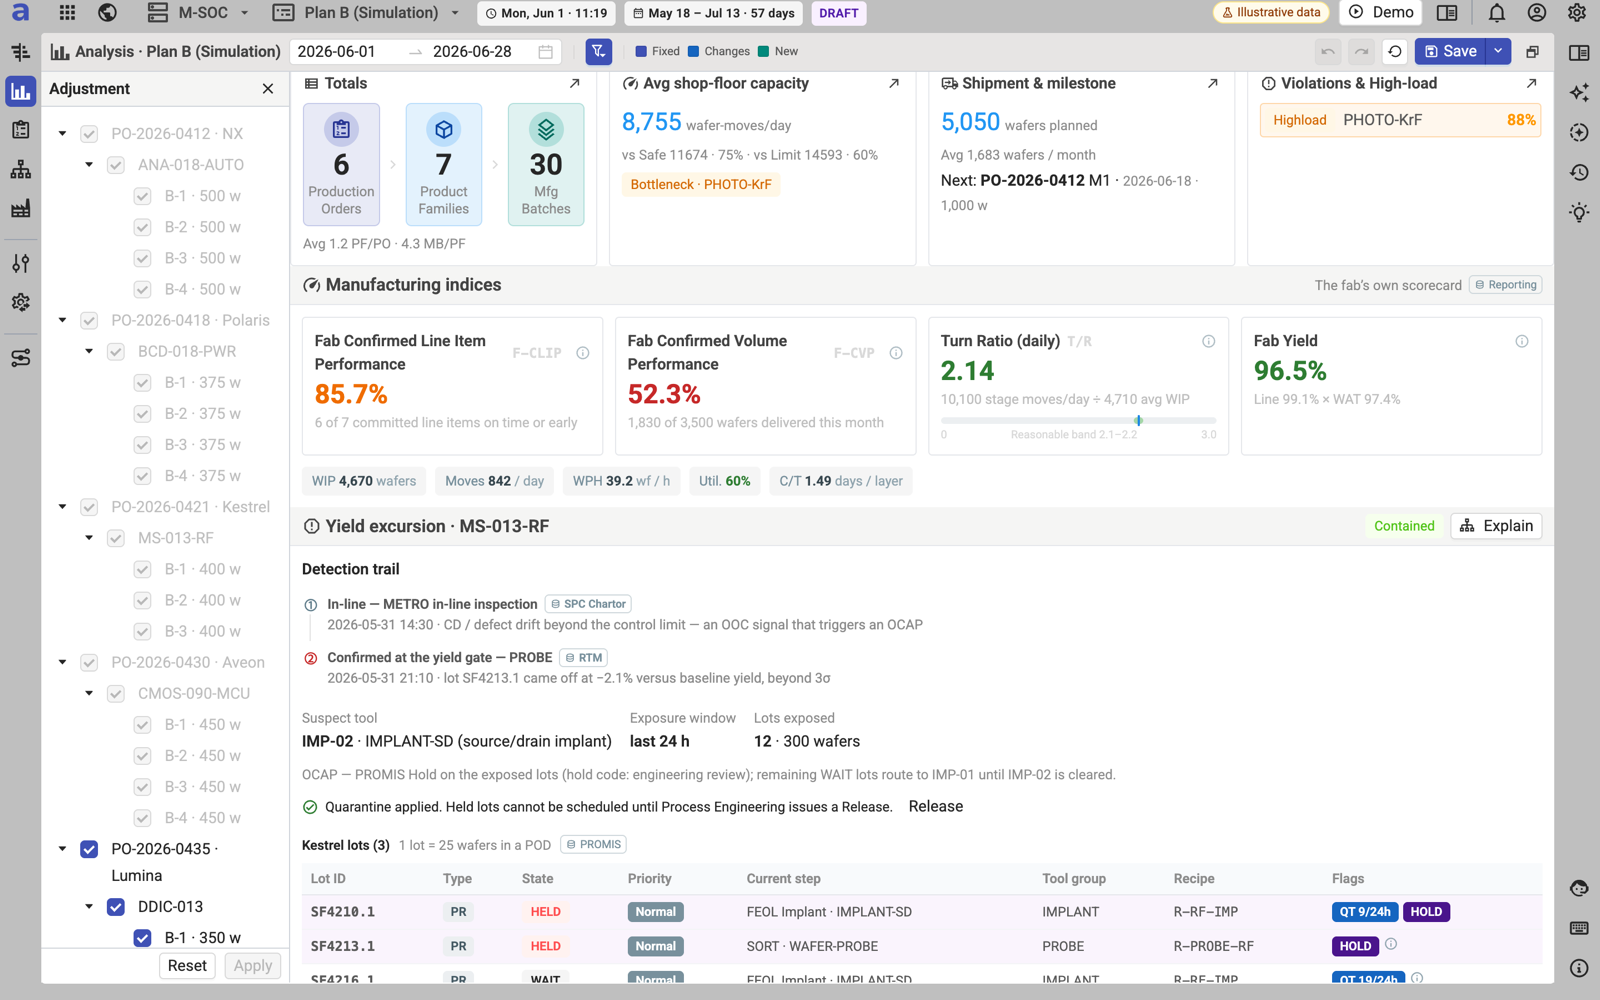
Task: Show info for Turn Ratio metric
Action: (1208, 341)
